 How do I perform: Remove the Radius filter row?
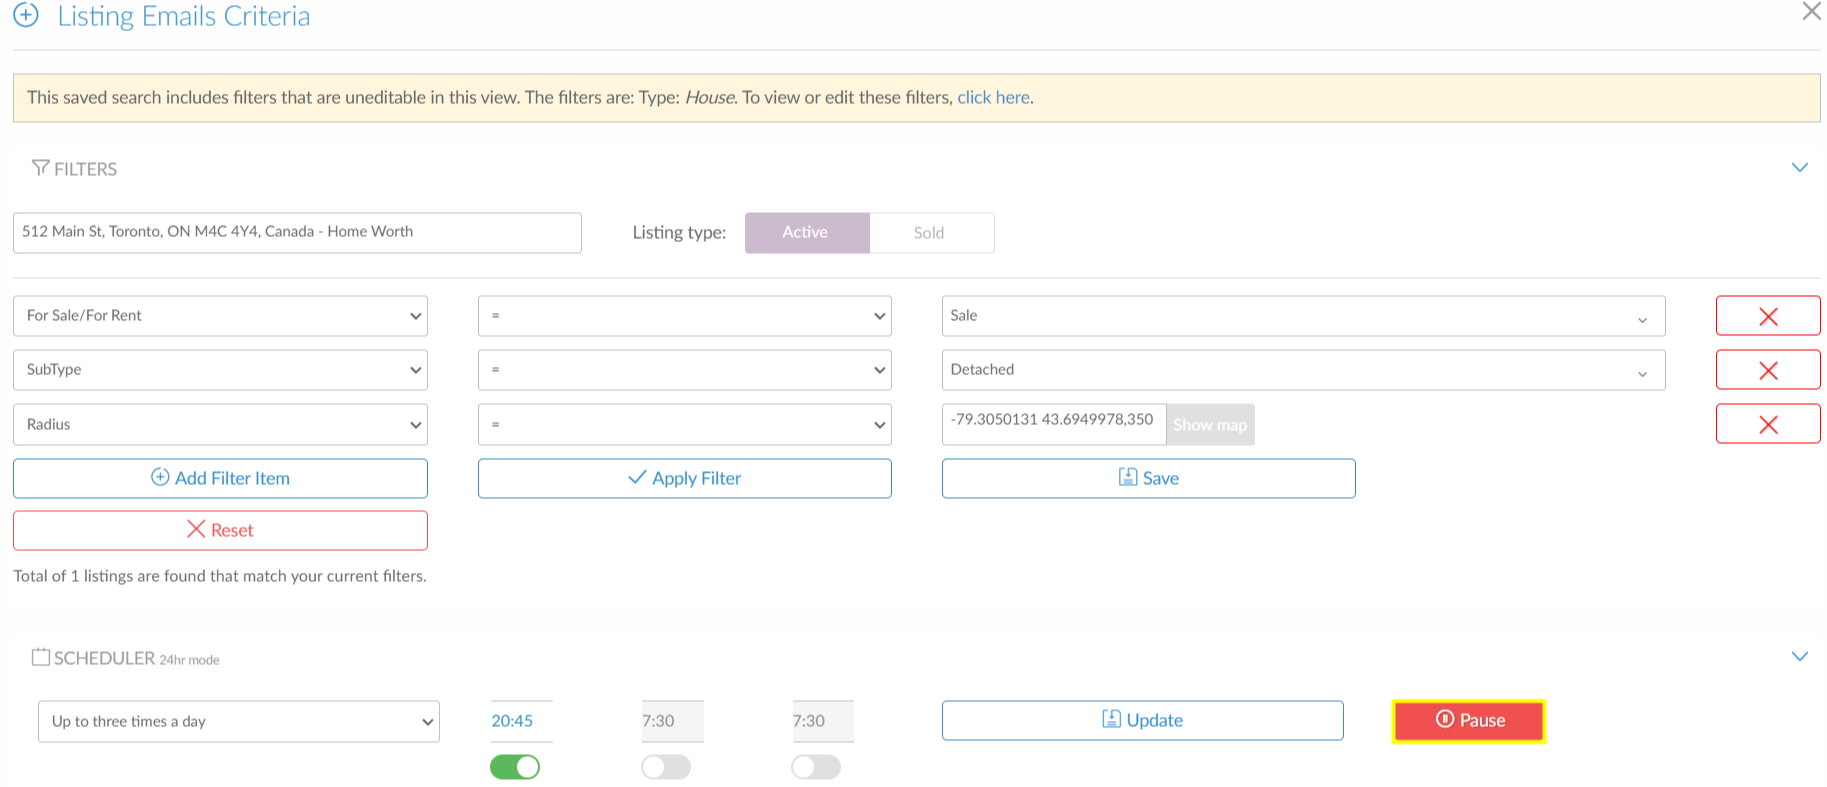click(1768, 424)
